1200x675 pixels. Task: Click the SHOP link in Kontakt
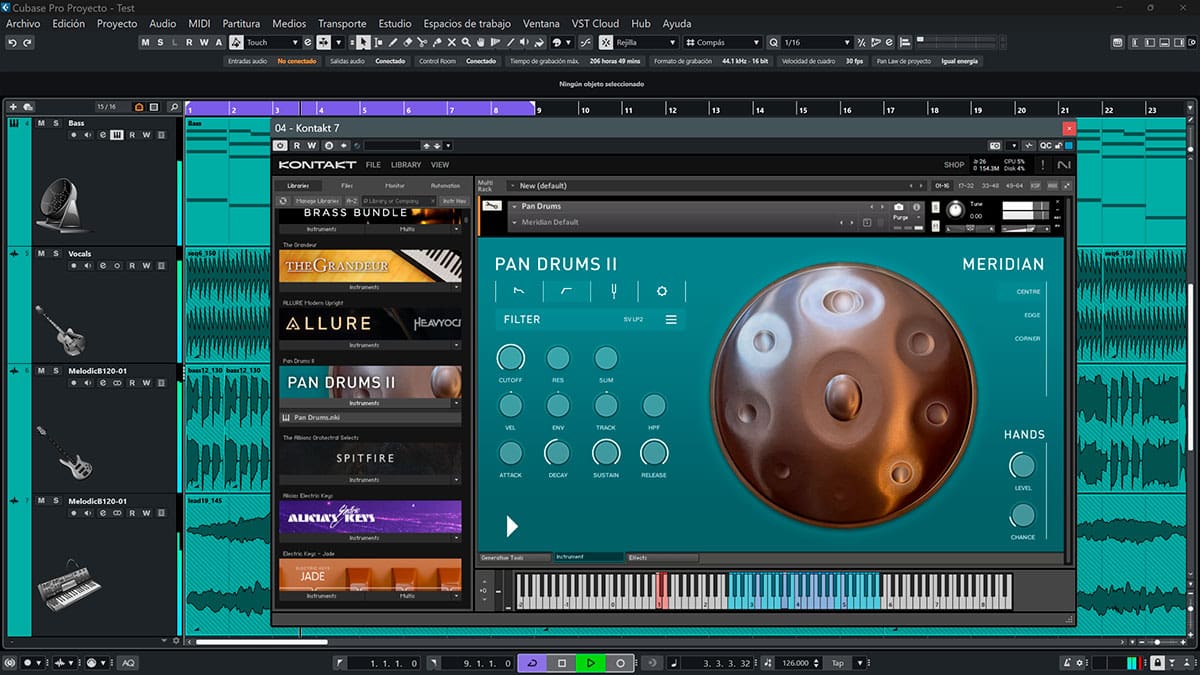tap(954, 165)
